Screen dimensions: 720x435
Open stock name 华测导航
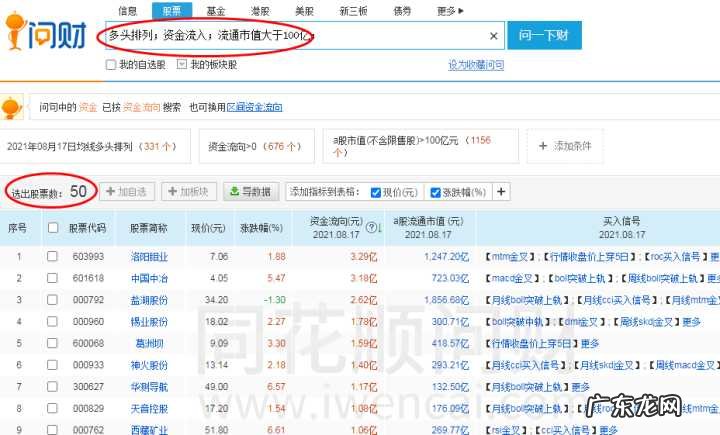149,387
